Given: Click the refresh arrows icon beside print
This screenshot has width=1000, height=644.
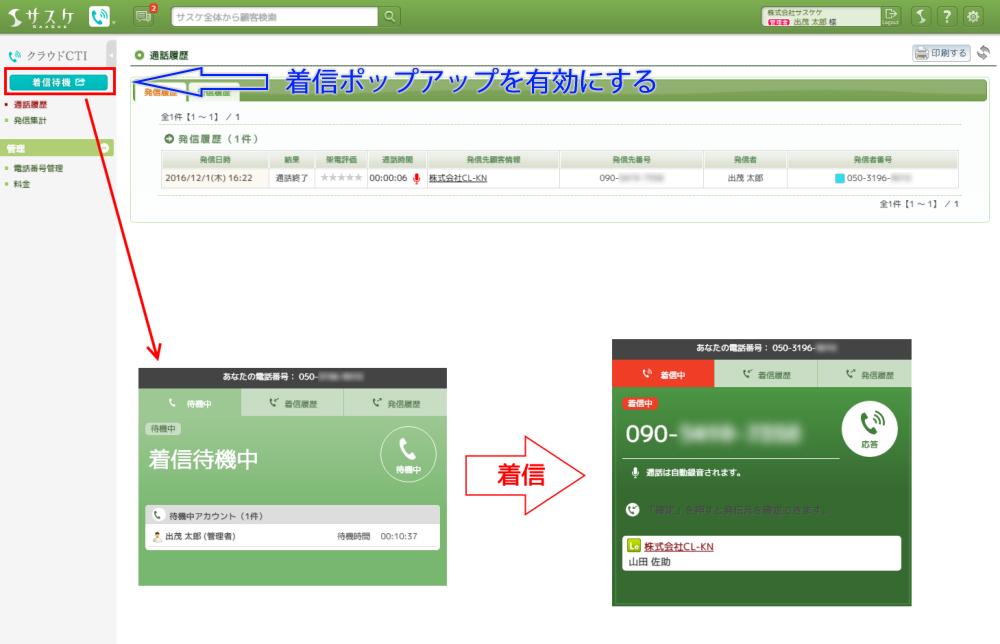Looking at the screenshot, I should click(x=984, y=53).
